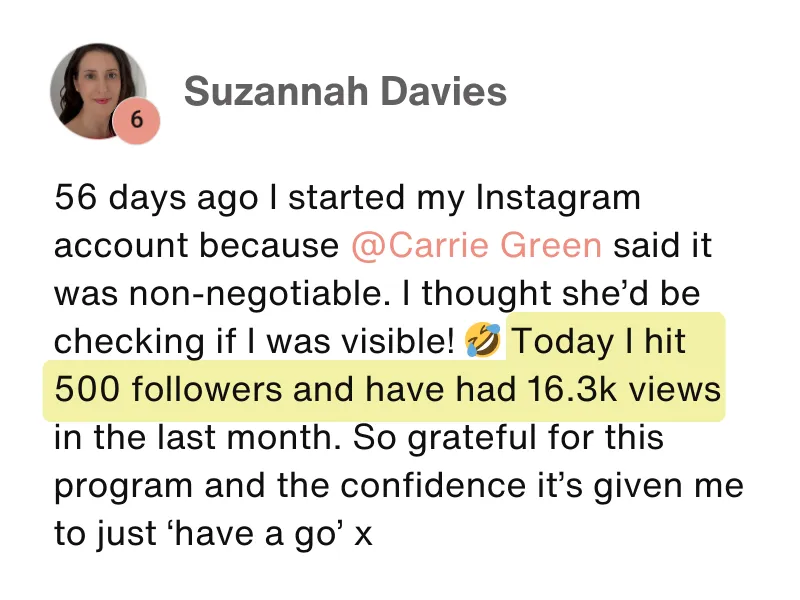Open Suzannah Davies' profile photo
The width and height of the screenshot is (800, 600).
(x=98, y=91)
